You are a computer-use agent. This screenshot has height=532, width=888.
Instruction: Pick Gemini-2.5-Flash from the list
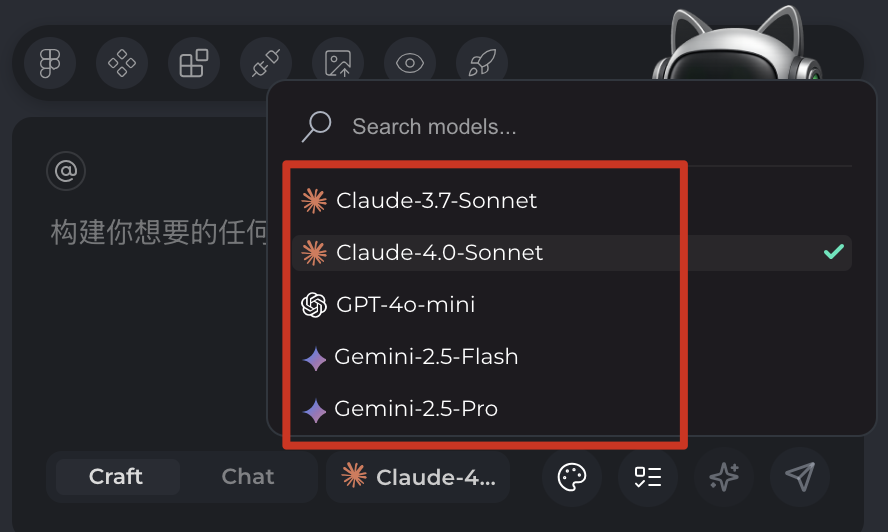coord(426,357)
